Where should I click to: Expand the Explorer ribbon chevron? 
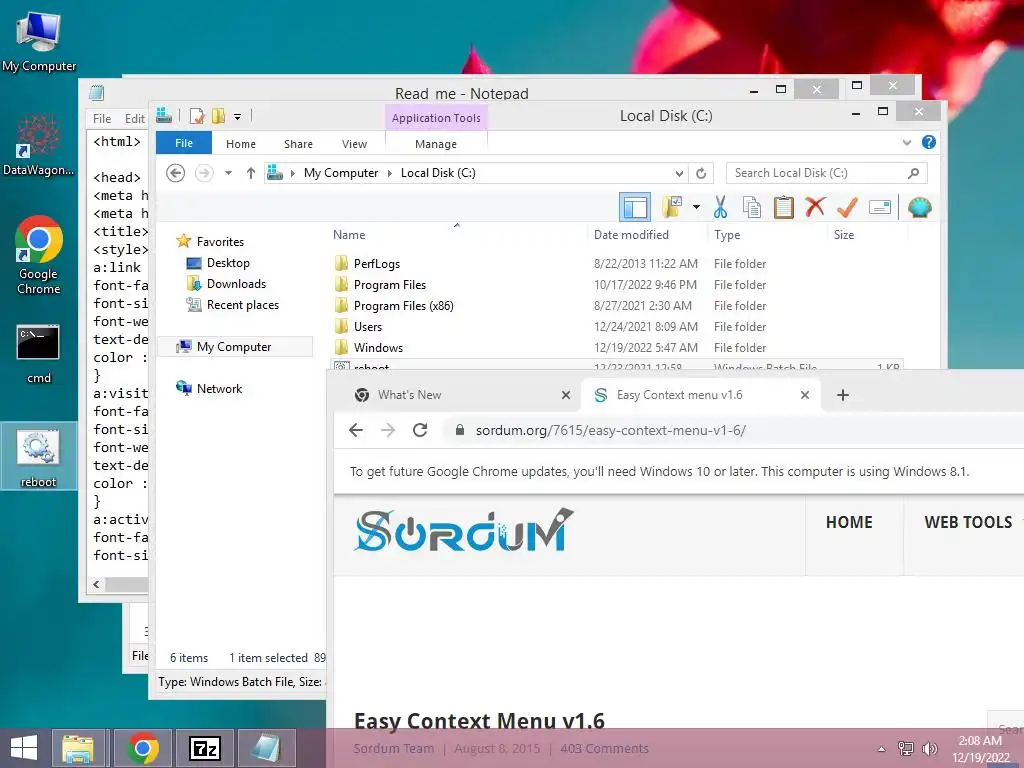pos(906,142)
